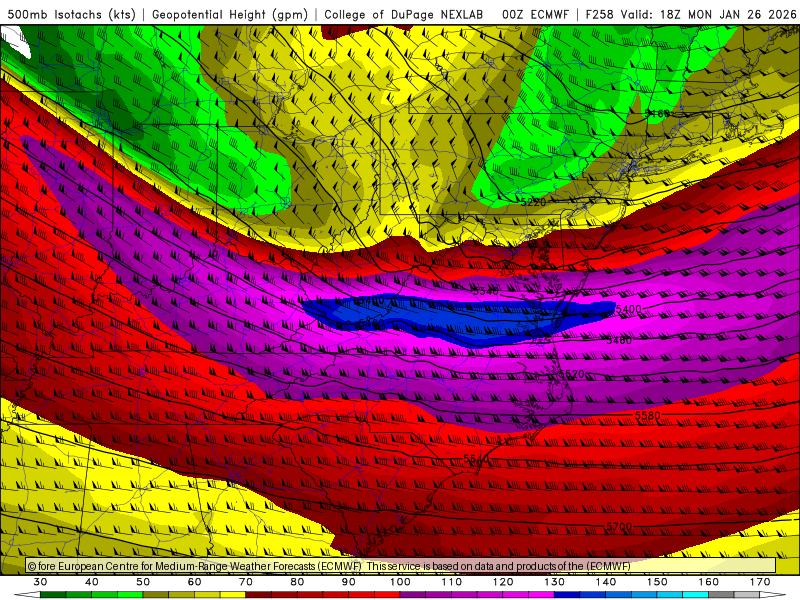
Task: Click dark red legend swatch starting at 70
Action: 259,595
